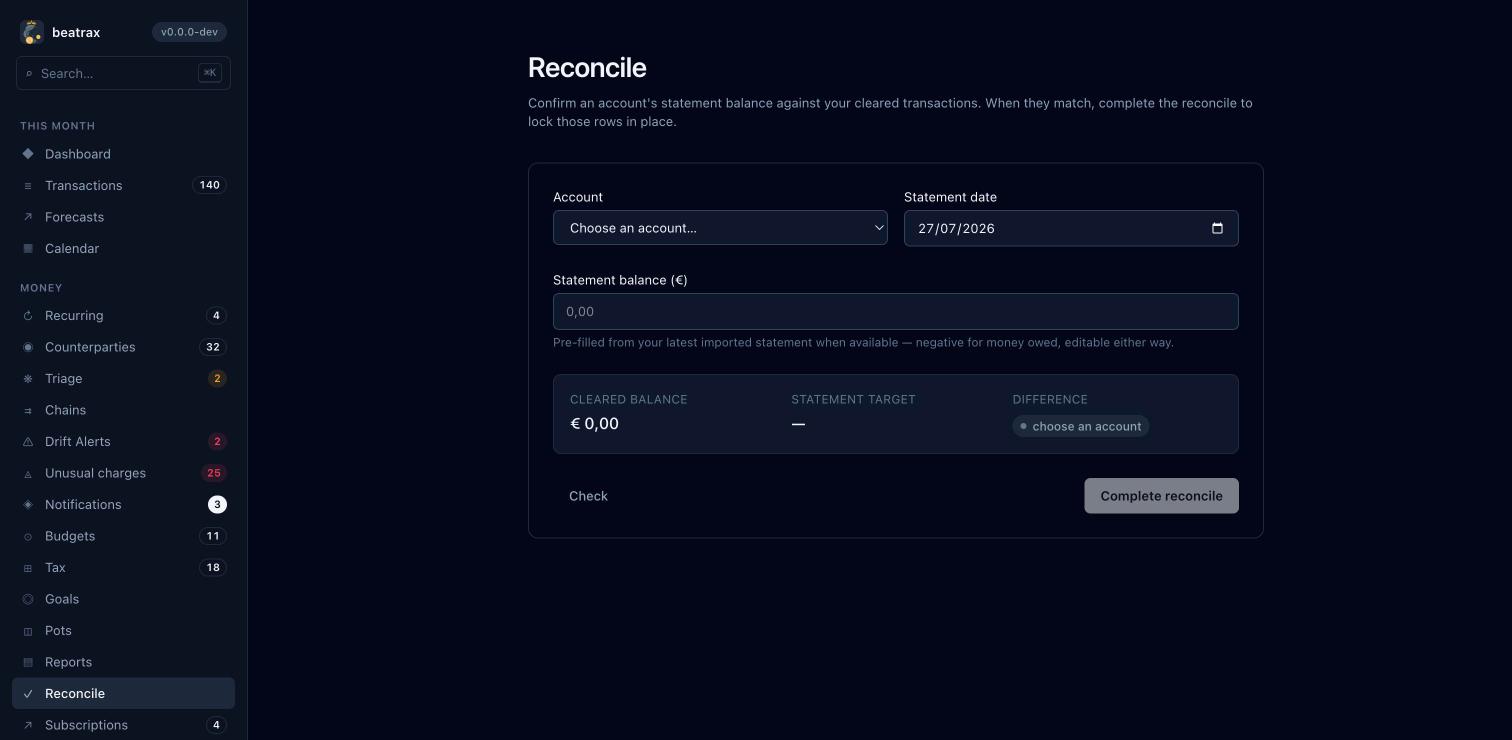This screenshot has width=1512, height=740.
Task: Click the Budgets 11 badge
Action: click(x=212, y=536)
